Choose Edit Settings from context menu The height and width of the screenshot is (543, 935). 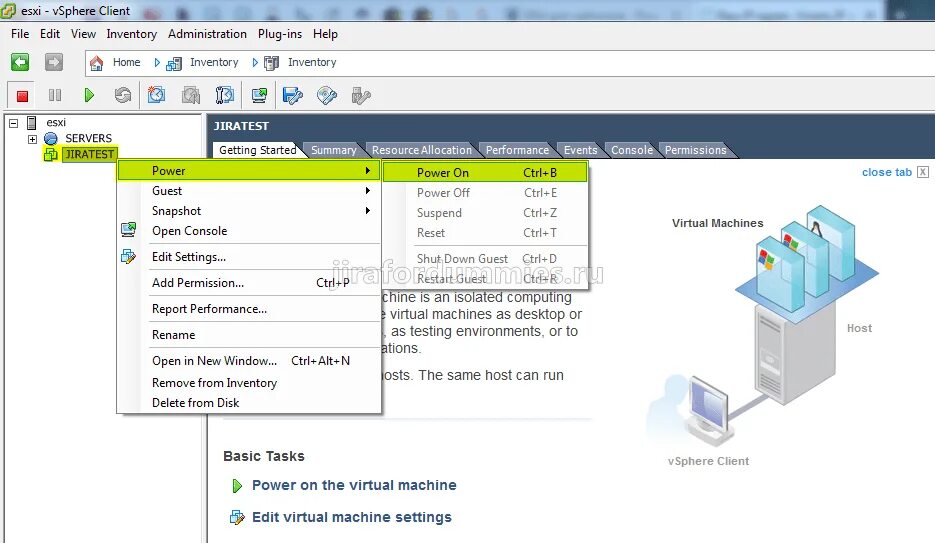click(x=249, y=257)
